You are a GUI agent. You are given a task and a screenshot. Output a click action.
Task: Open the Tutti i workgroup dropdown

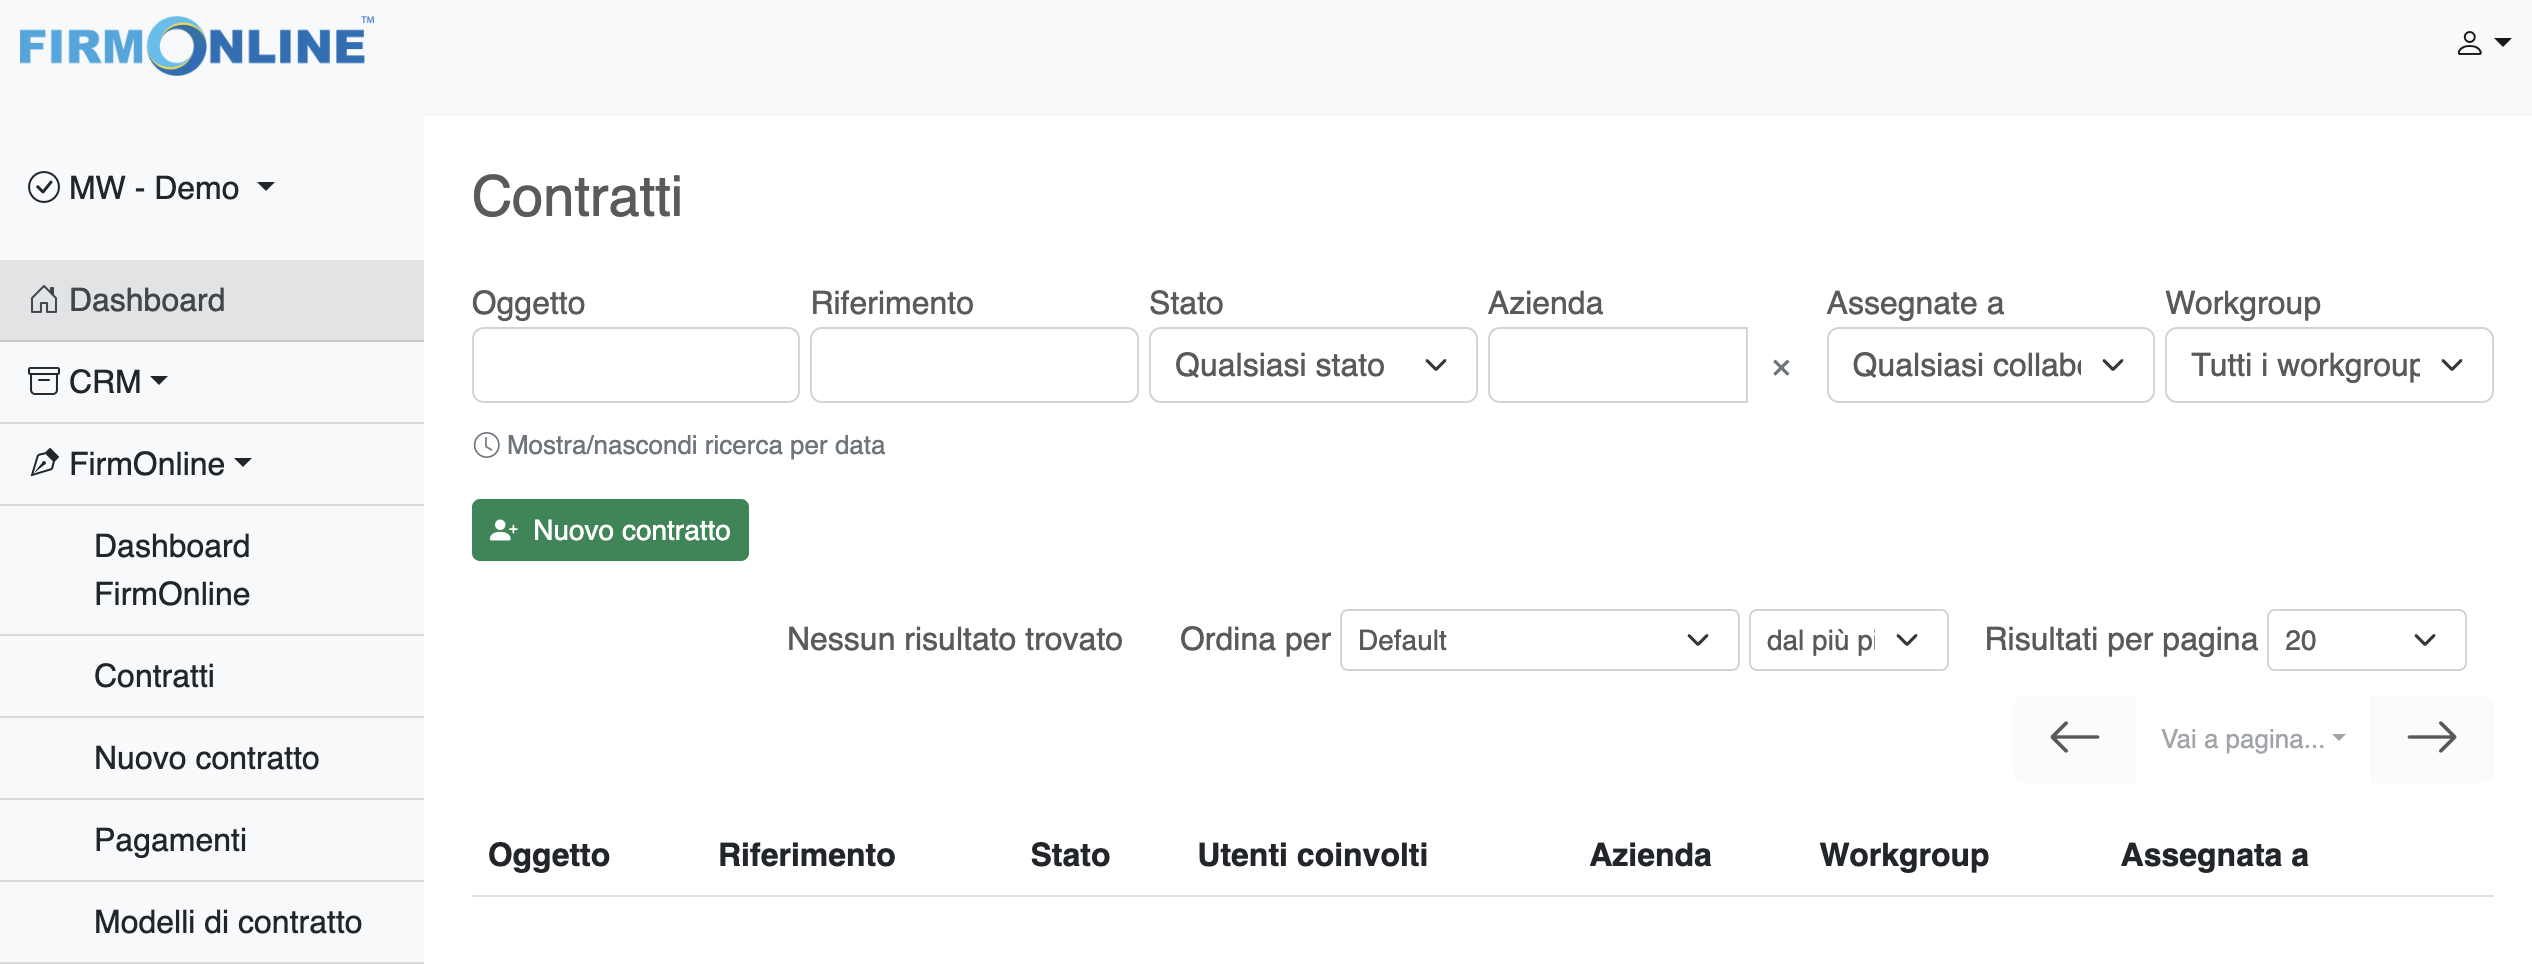(x=2328, y=365)
